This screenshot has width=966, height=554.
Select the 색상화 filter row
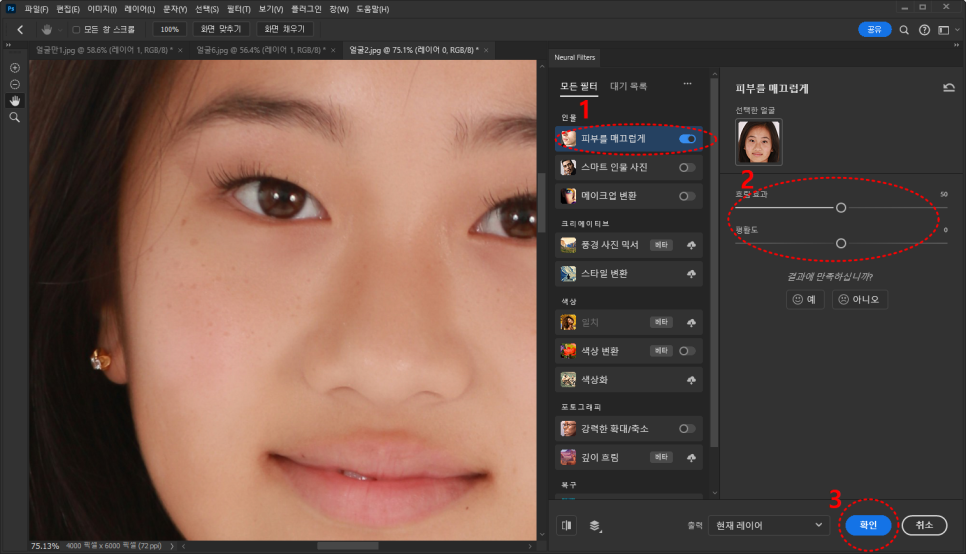click(628, 380)
